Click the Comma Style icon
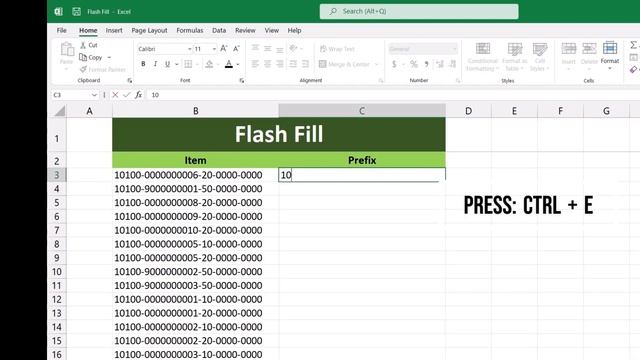Viewport: 640px width, 360px height. click(x=426, y=64)
